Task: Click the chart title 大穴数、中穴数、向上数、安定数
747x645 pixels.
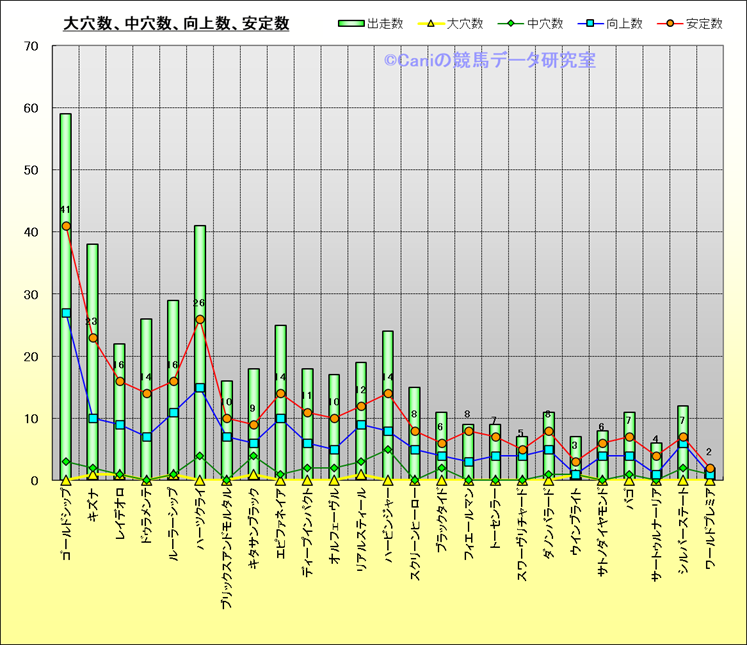Action: pyautogui.click(x=176, y=23)
